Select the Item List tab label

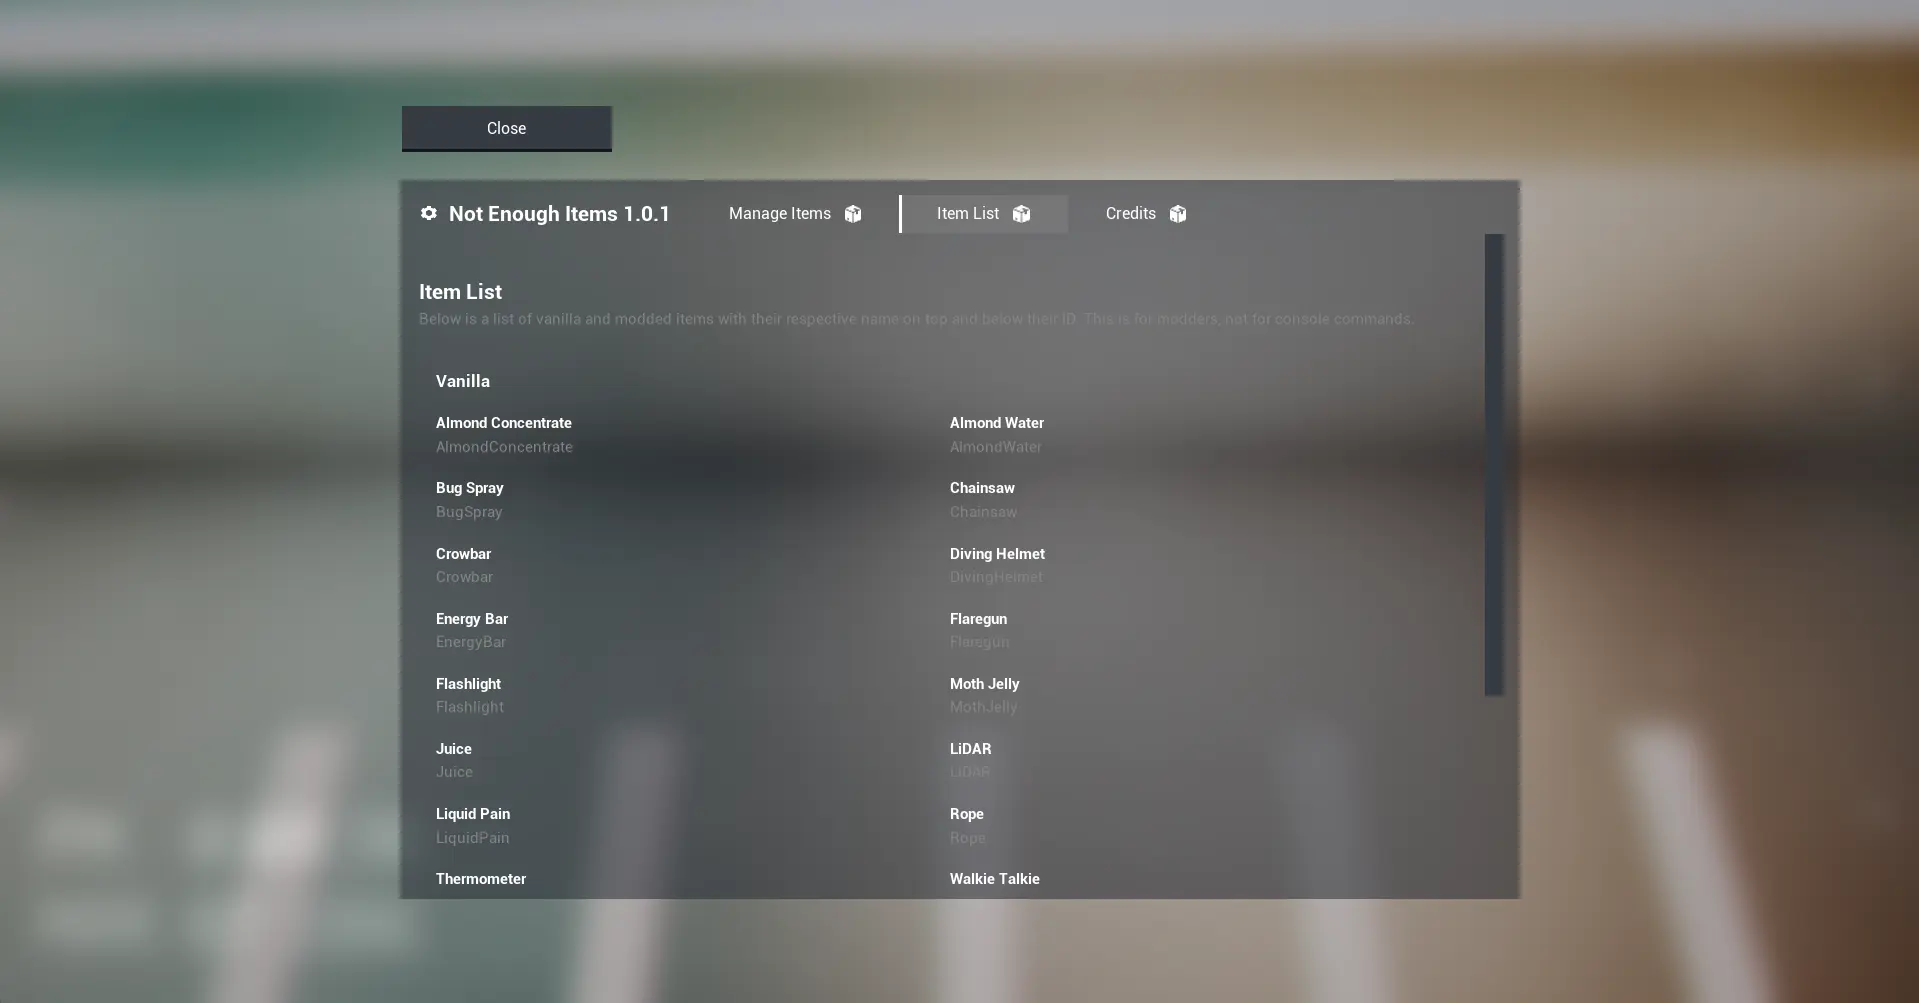(967, 213)
